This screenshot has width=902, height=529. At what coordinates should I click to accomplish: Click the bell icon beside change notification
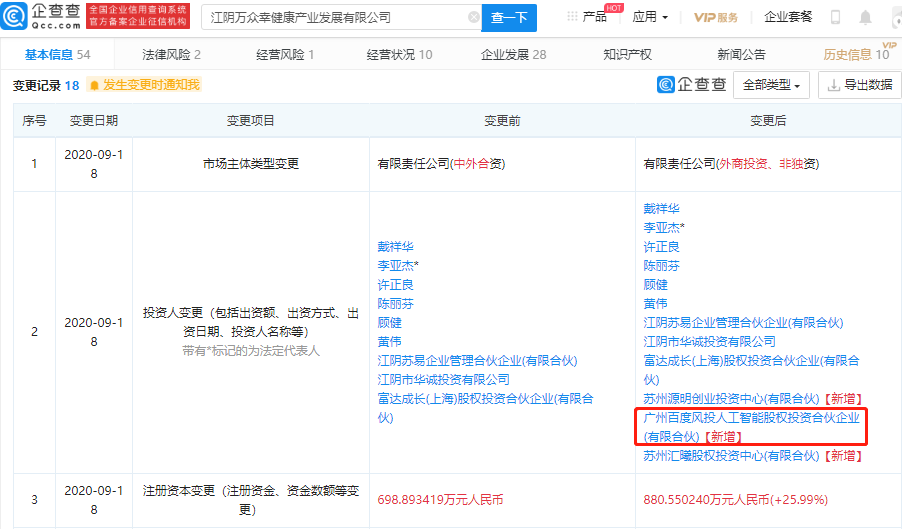click(x=94, y=85)
